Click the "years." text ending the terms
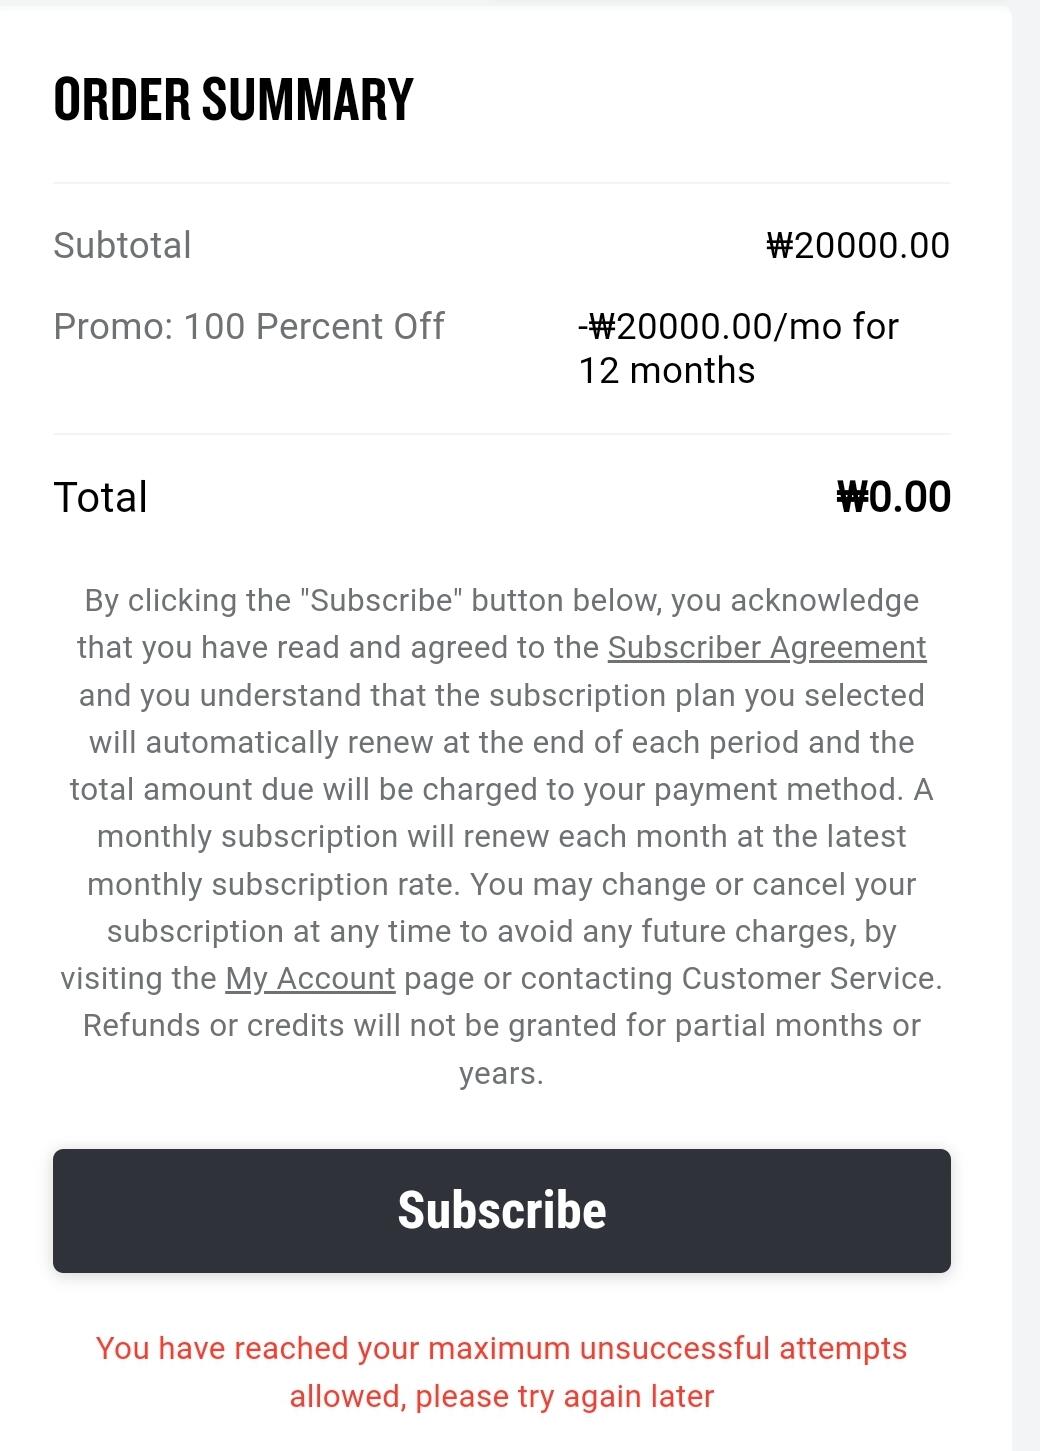This screenshot has width=1040, height=1451. pos(501,1073)
